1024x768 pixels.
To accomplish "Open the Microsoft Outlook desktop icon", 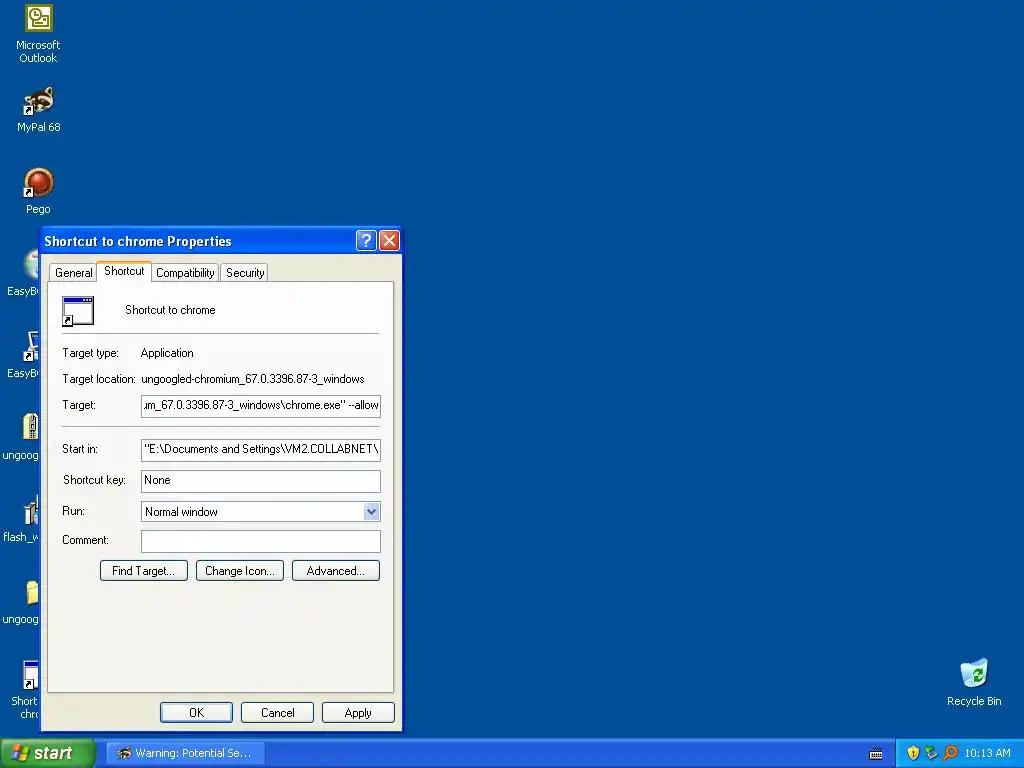I will pos(38,33).
